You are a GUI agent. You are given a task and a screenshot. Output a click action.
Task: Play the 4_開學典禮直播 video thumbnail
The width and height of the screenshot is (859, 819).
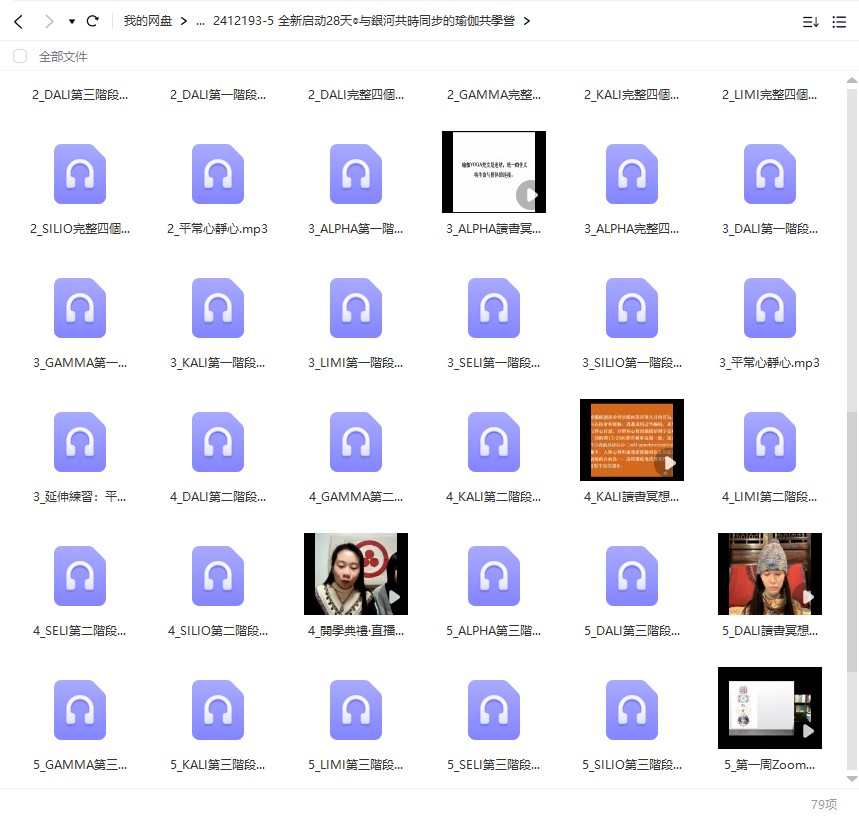click(x=356, y=574)
